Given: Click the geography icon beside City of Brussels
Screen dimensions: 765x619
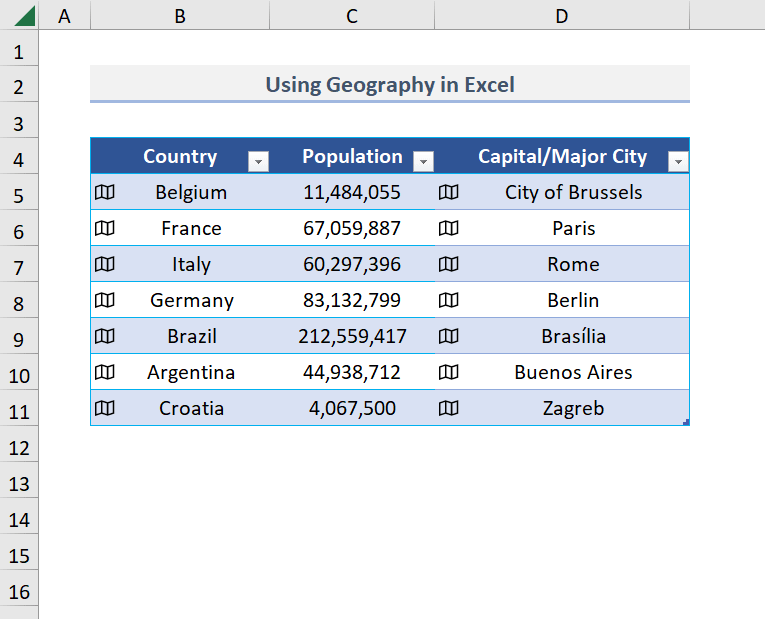Looking at the screenshot, I should click(449, 192).
